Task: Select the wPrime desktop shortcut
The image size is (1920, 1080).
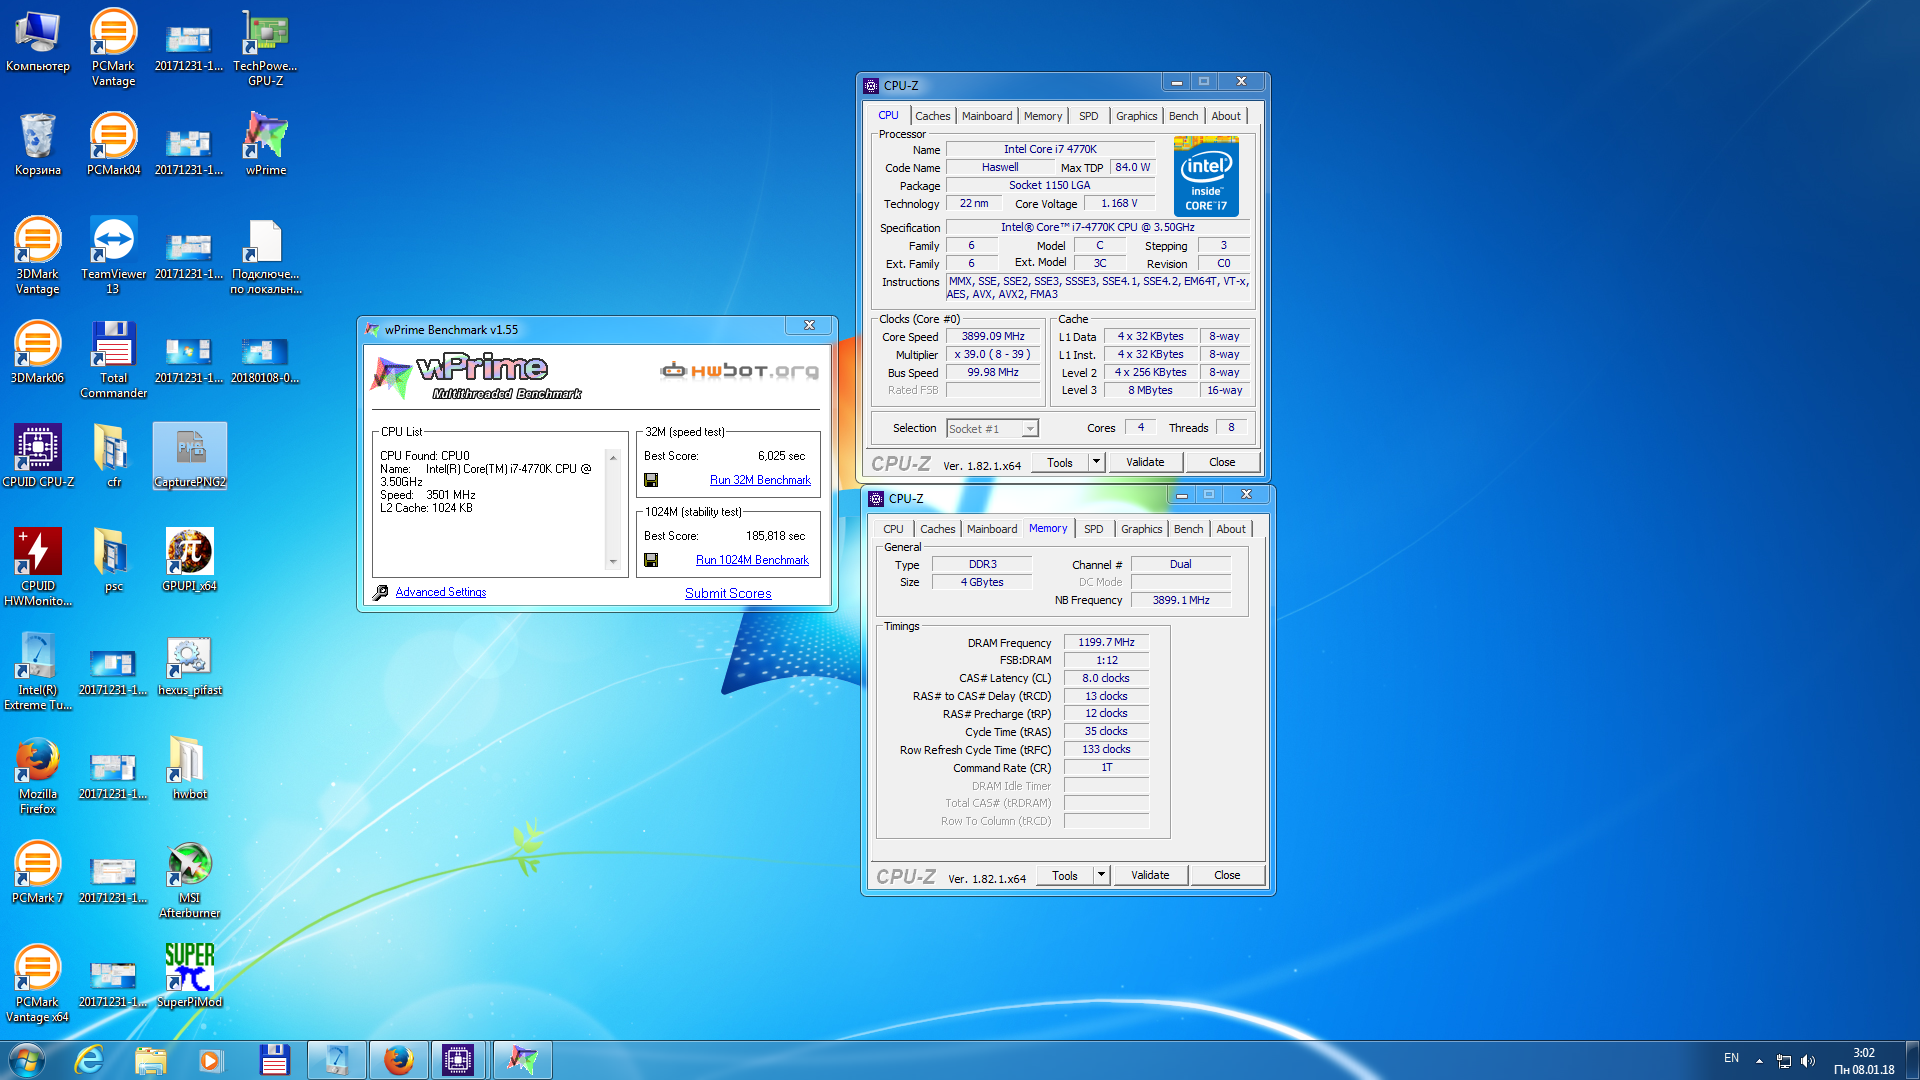Action: click(x=265, y=144)
